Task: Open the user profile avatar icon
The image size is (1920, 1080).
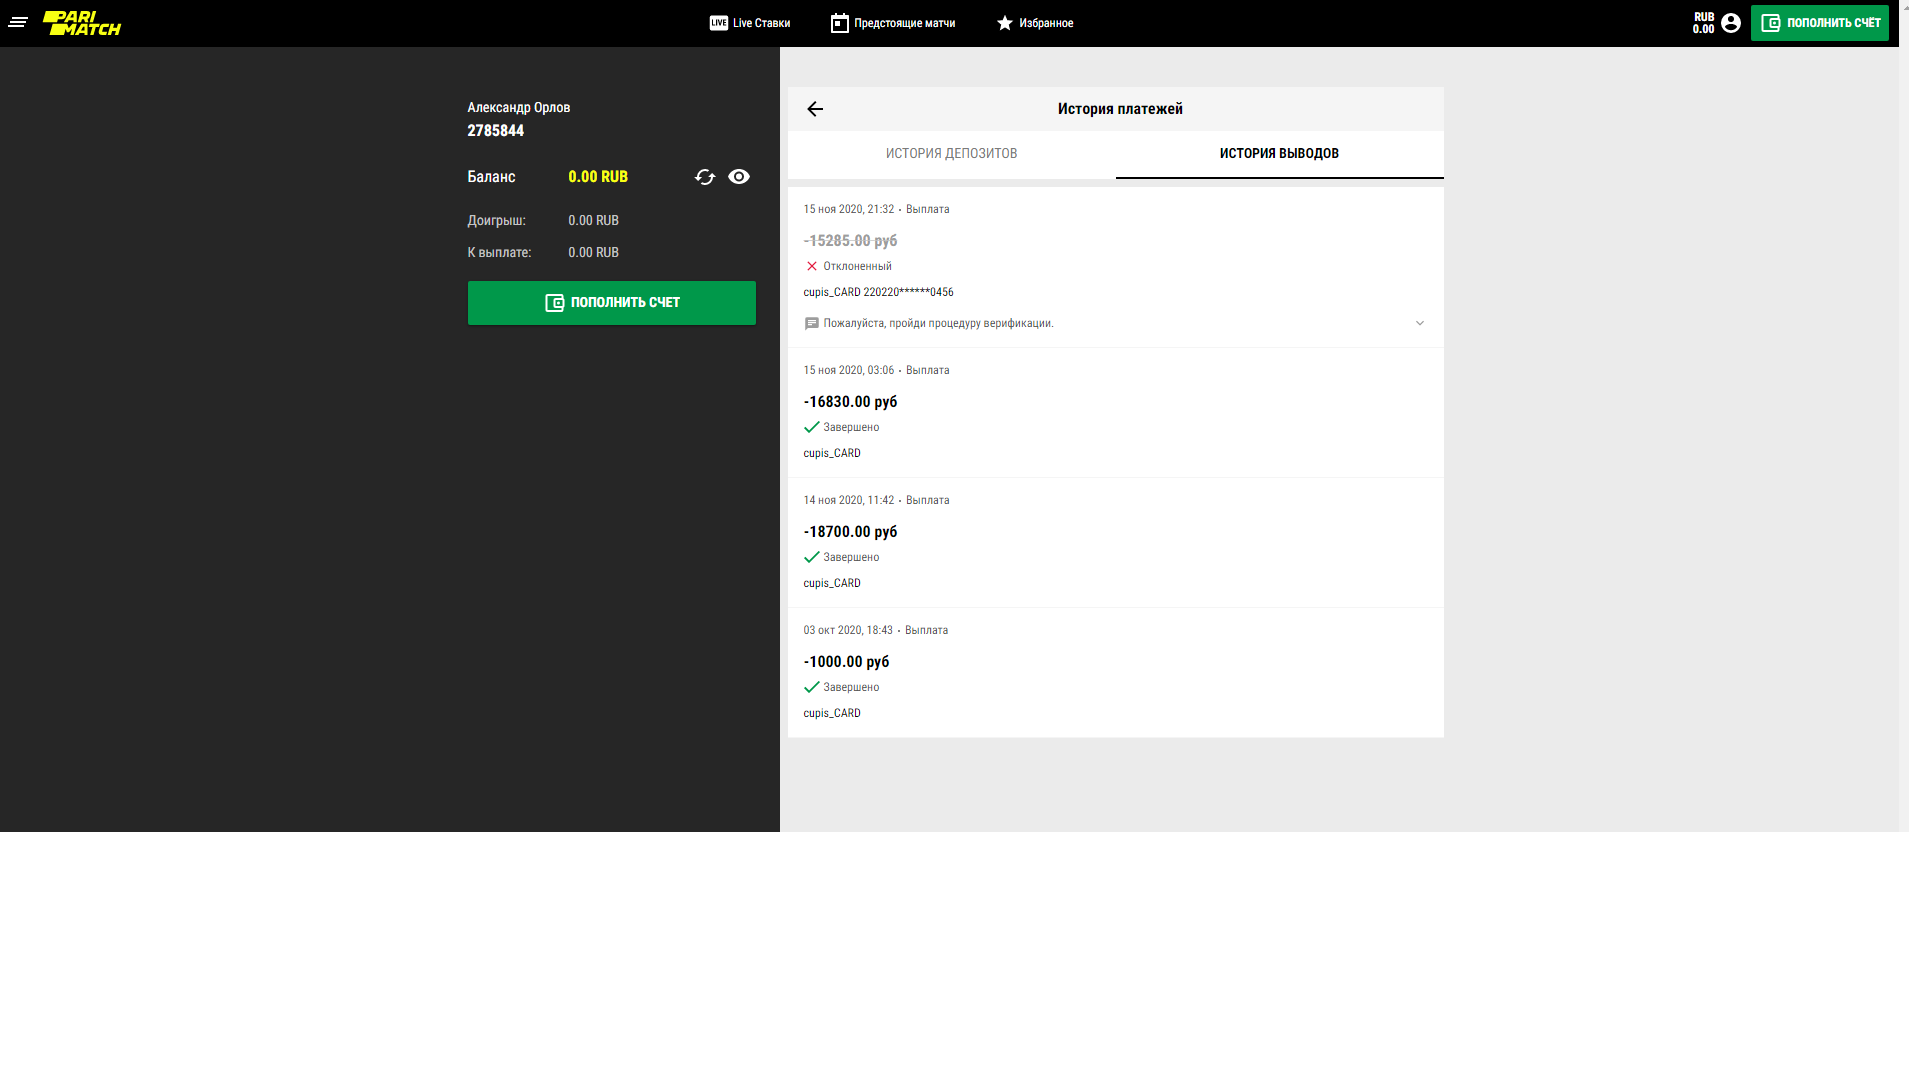Action: coord(1731,23)
